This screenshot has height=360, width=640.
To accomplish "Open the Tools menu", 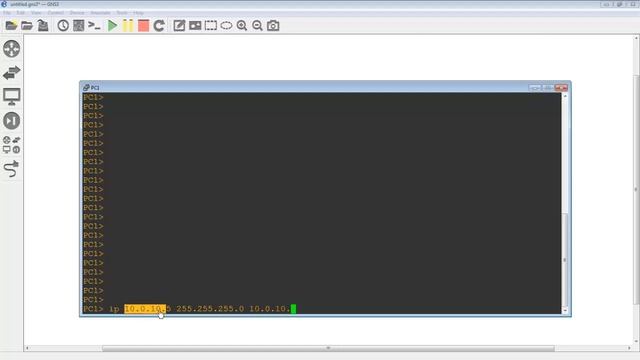I will coord(122,13).
